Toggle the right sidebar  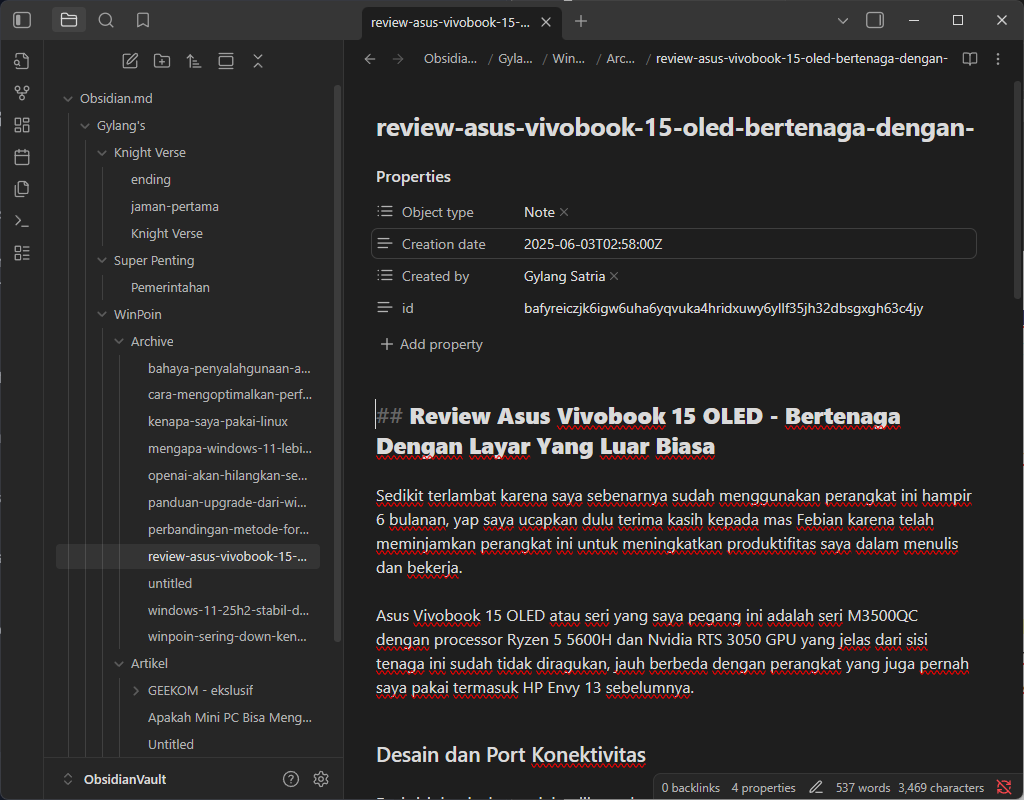(875, 20)
